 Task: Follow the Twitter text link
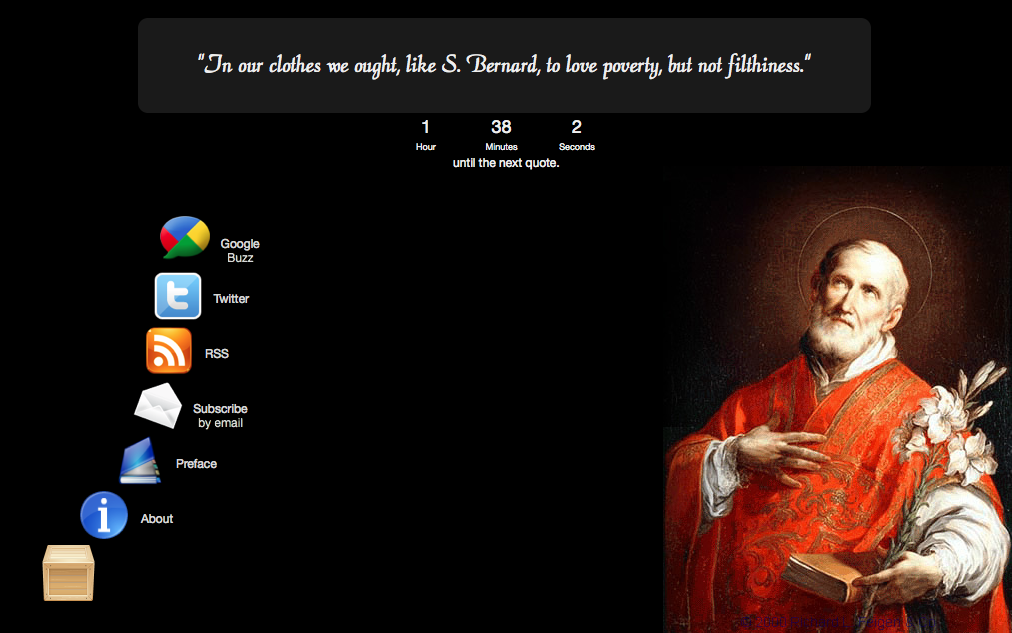(x=231, y=299)
